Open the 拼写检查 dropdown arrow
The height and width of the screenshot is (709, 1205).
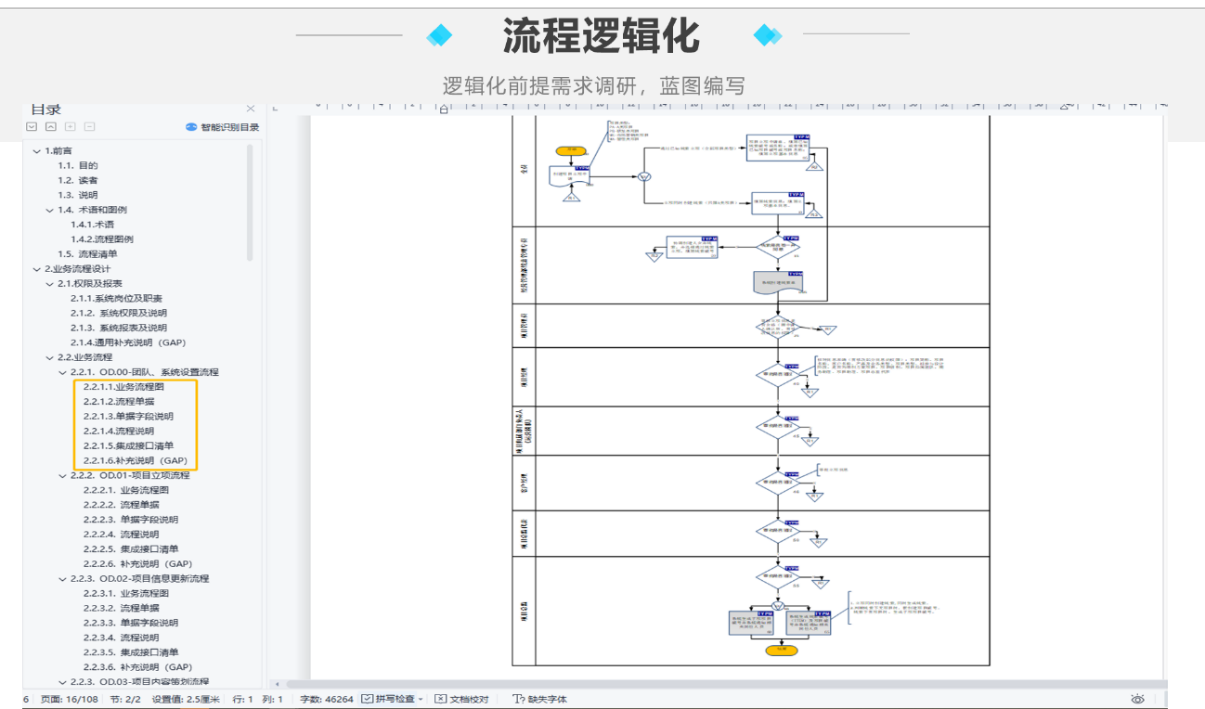pos(421,699)
